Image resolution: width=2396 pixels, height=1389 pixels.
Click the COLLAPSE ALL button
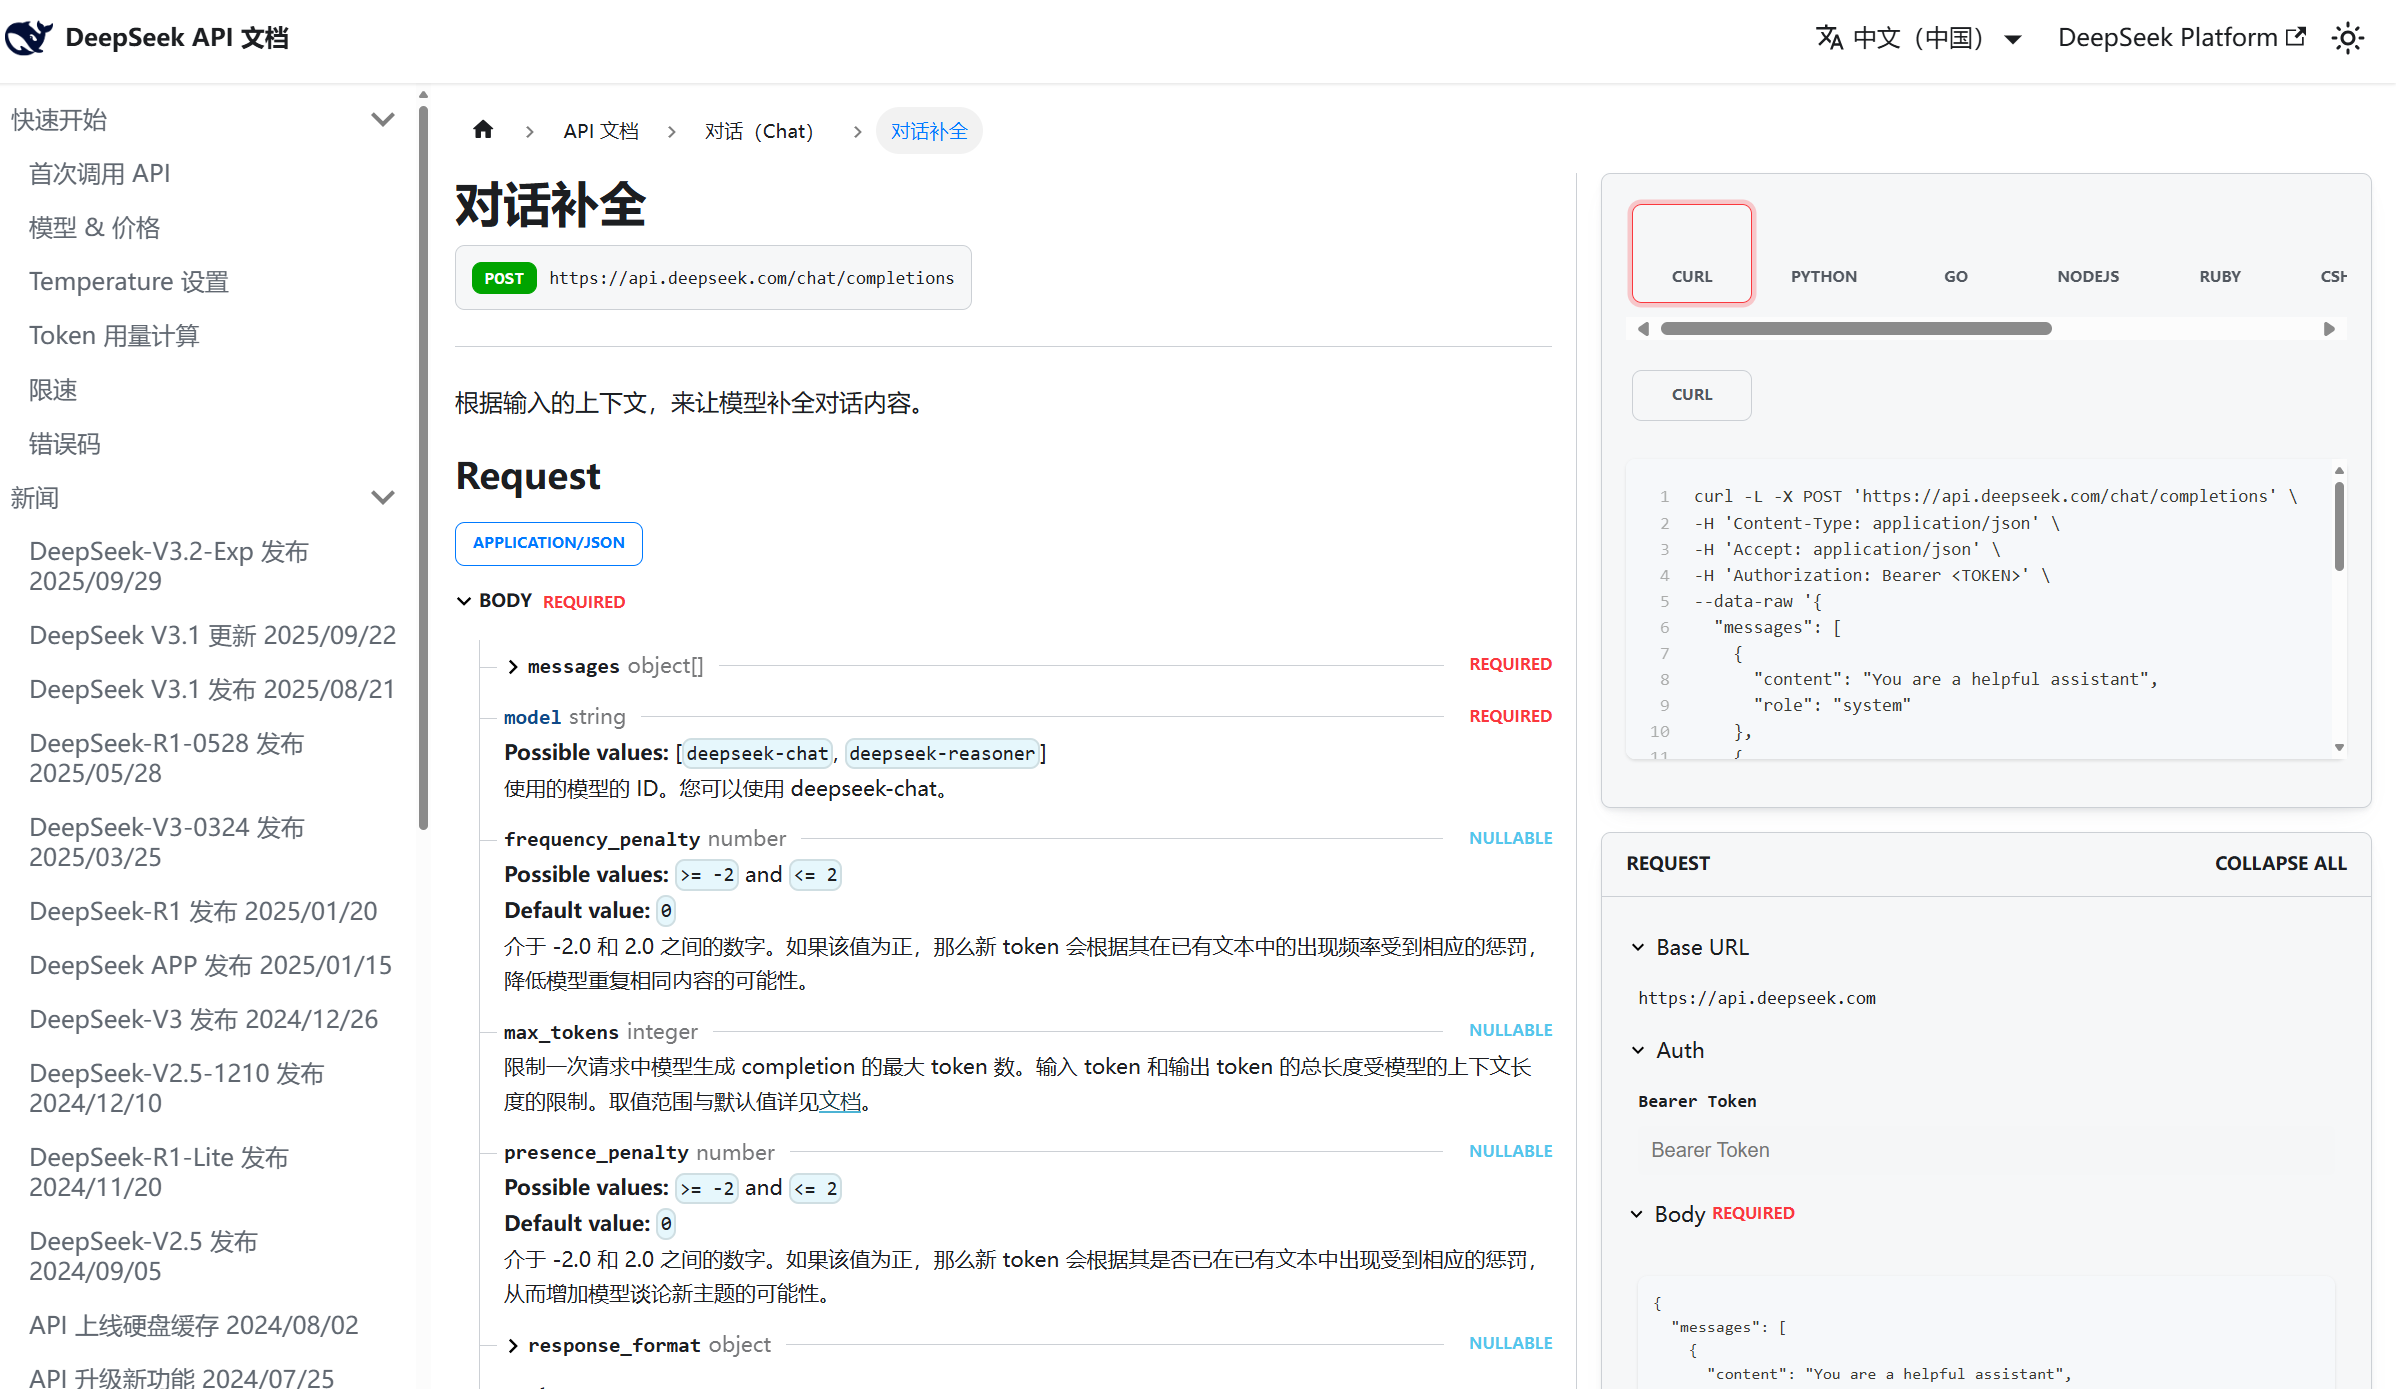tap(2280, 863)
